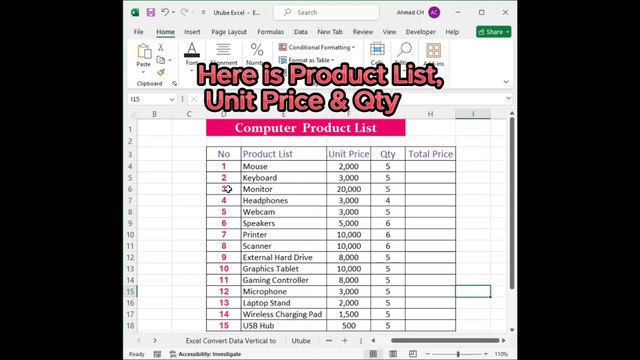The width and height of the screenshot is (640, 360).
Task: Select Excel Convert Data Vertical sheet tab
Action: (231, 340)
